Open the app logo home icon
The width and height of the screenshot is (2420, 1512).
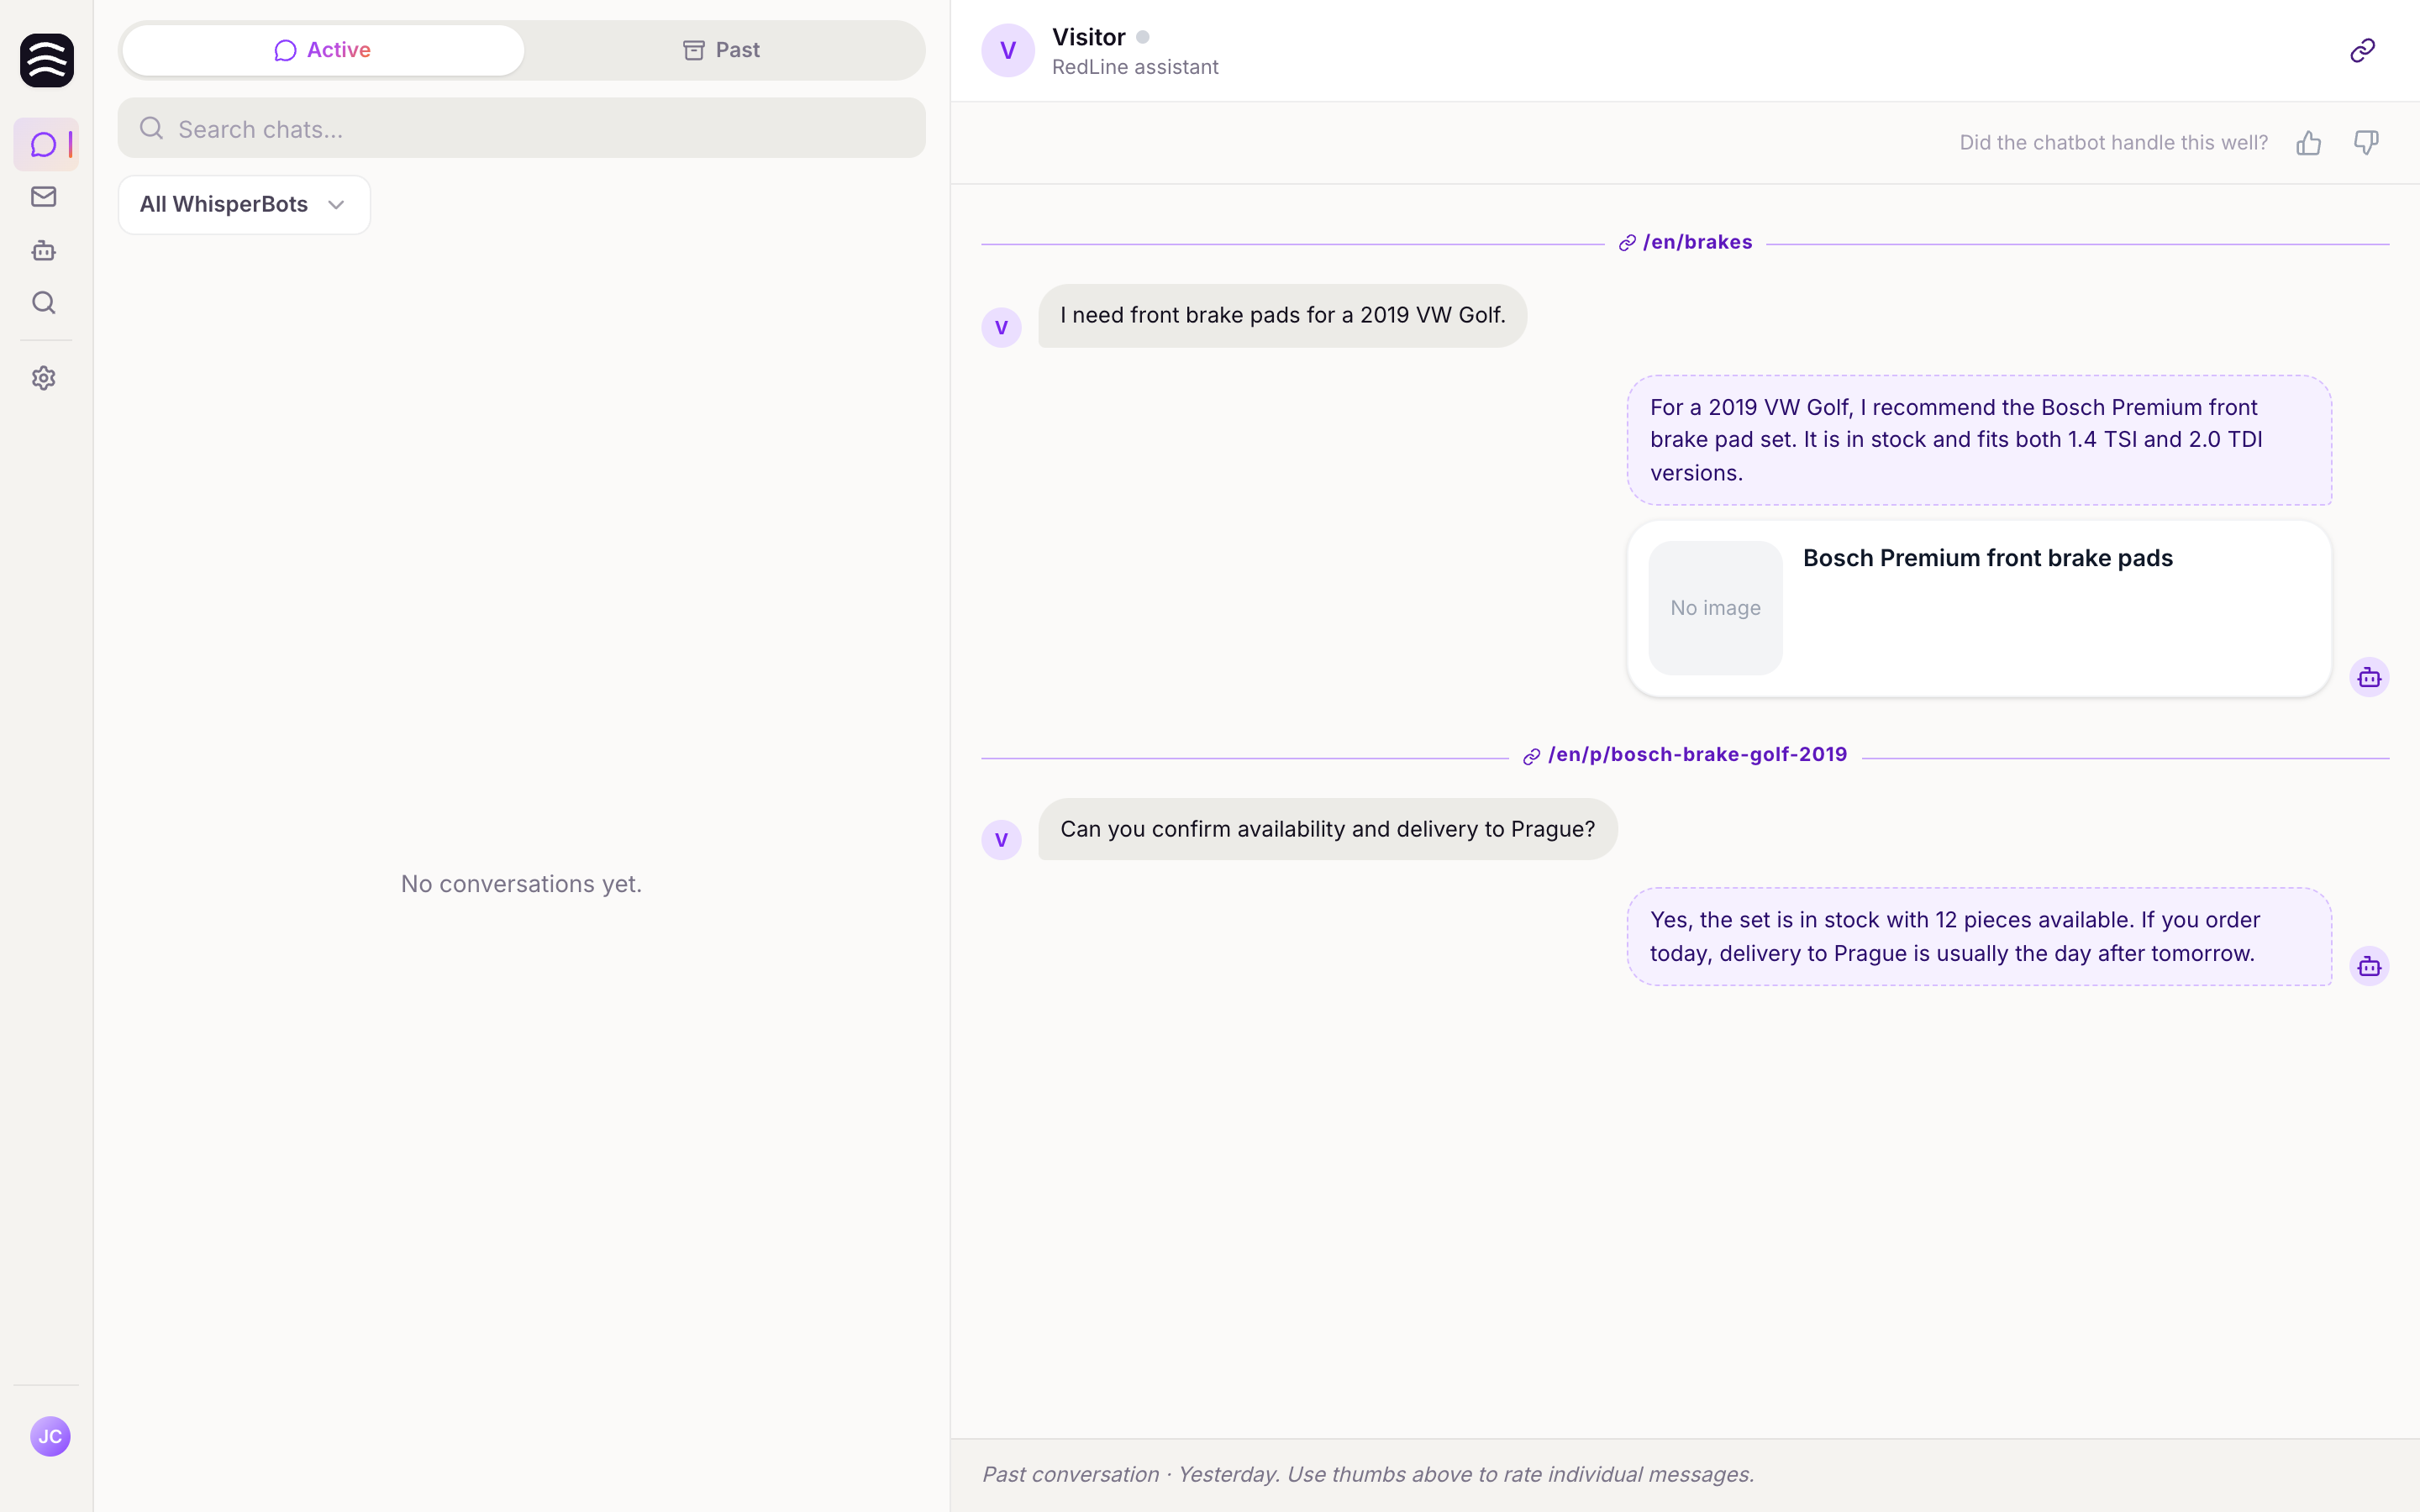(47, 60)
